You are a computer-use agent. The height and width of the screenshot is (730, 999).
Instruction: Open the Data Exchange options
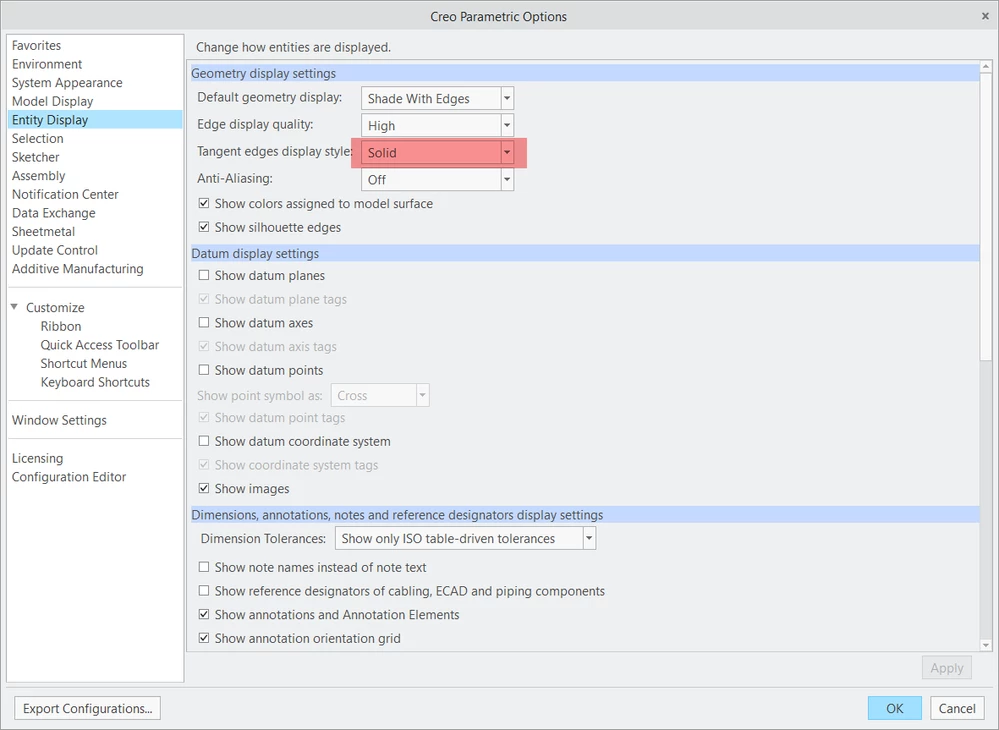pos(54,213)
